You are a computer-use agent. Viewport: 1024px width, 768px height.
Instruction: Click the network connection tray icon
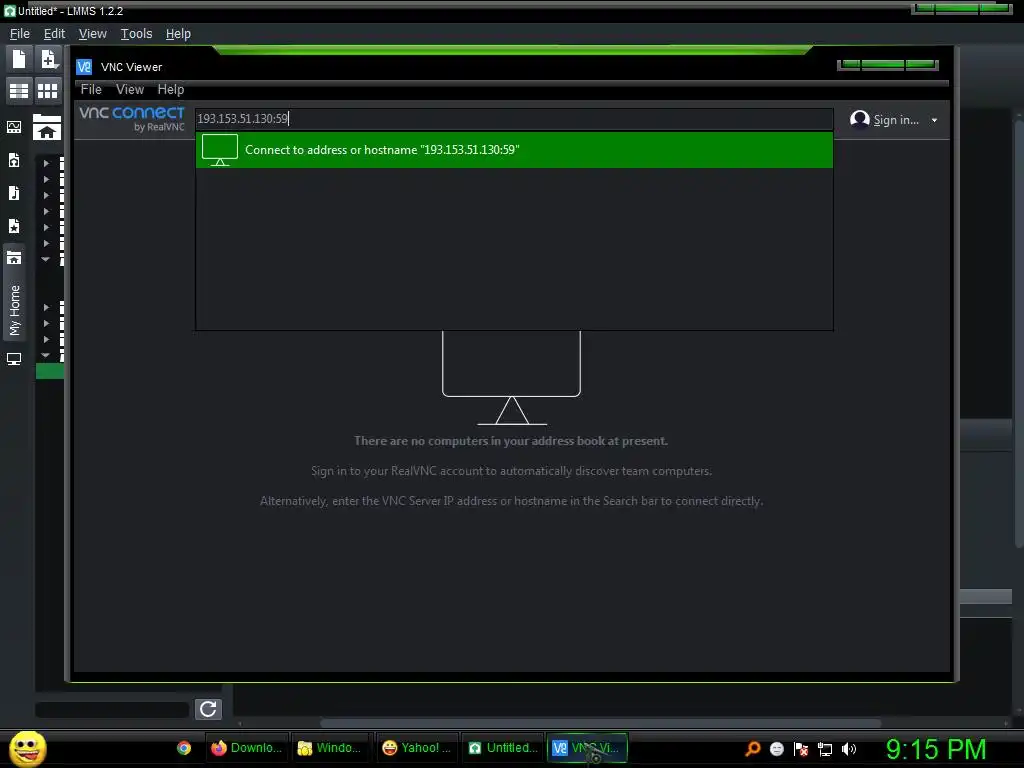pos(825,749)
